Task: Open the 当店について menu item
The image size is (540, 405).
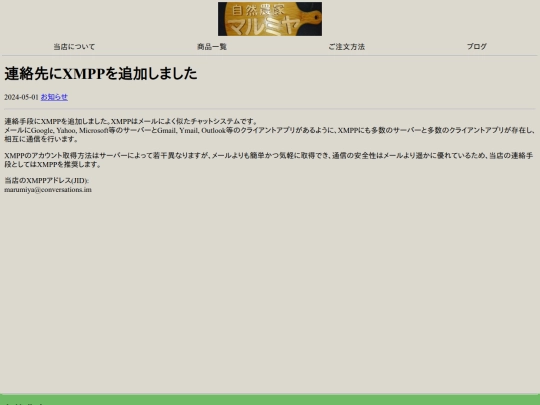Action: click(x=74, y=47)
